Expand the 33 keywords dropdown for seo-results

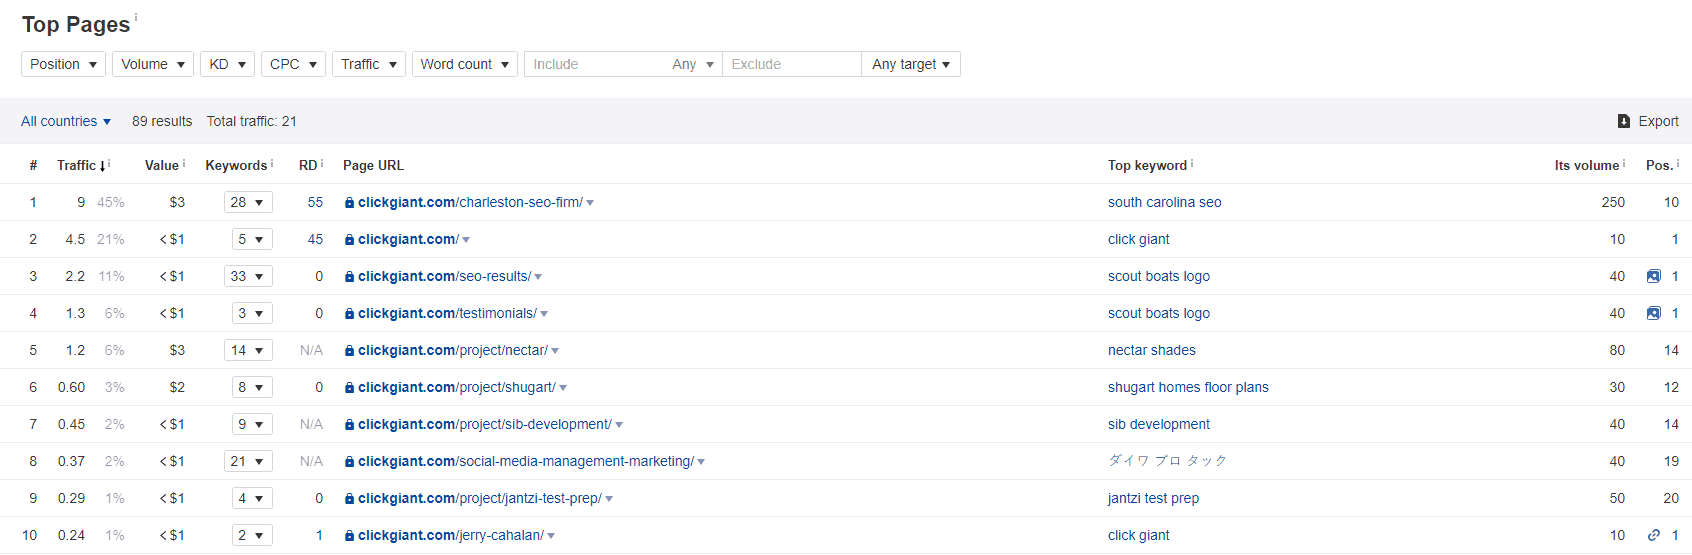pyautogui.click(x=248, y=276)
